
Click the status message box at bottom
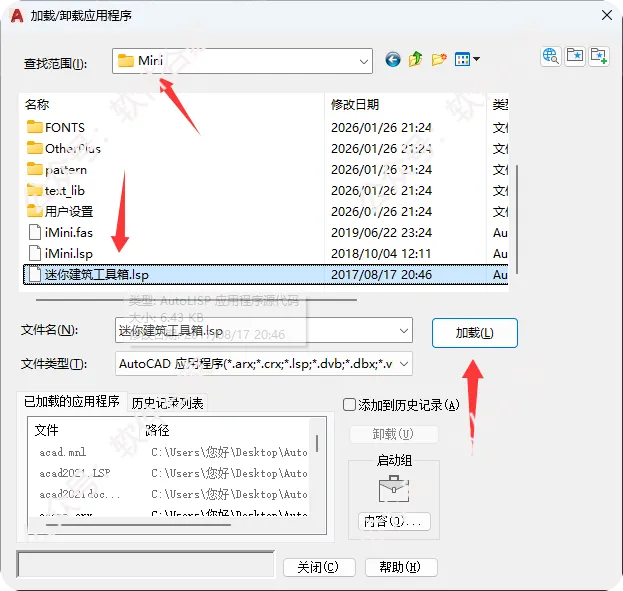tap(145, 564)
